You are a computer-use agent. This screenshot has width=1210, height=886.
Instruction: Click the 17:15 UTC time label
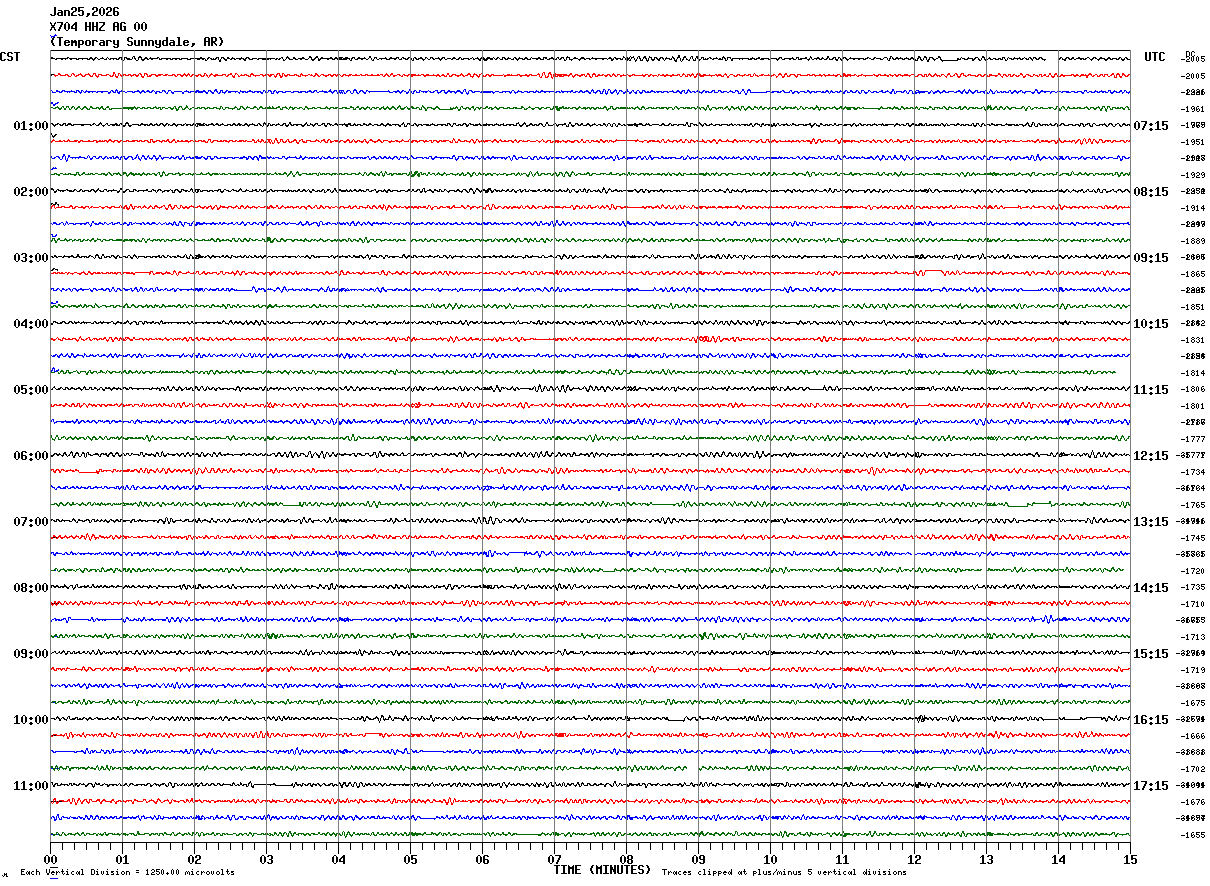pos(1150,786)
